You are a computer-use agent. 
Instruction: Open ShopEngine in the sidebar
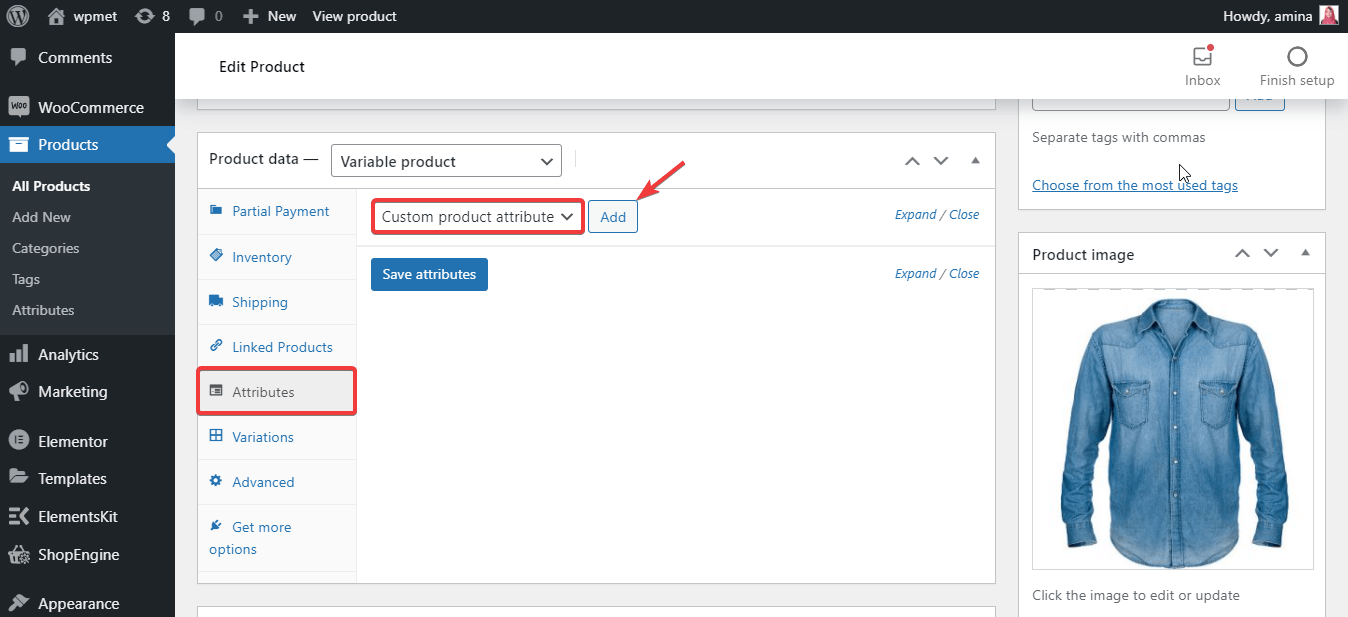[78, 555]
